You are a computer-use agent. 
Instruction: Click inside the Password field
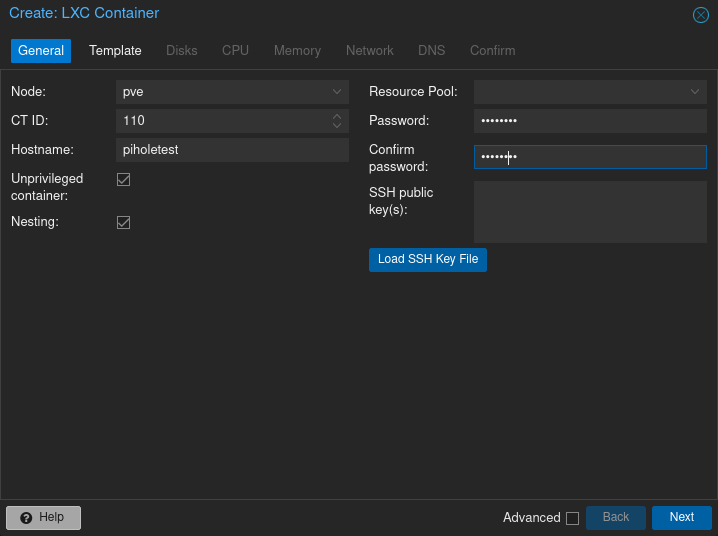(590, 121)
